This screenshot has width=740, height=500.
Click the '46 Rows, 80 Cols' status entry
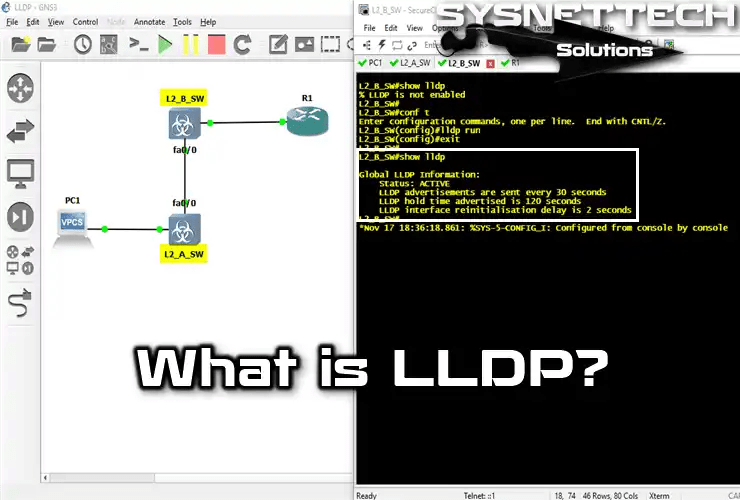pos(610,495)
